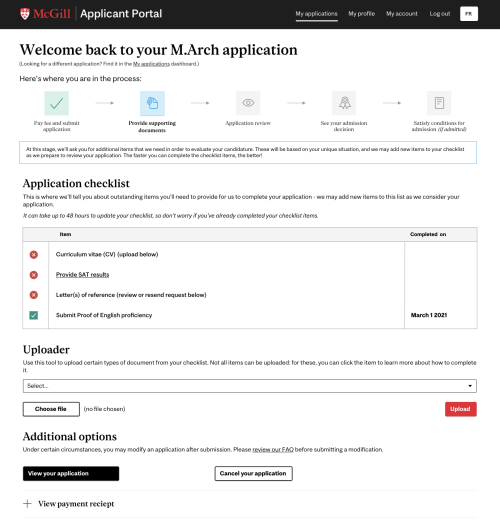Click the (no file chosen) text
This screenshot has height=525, width=500.
pyautogui.click(x=104, y=409)
